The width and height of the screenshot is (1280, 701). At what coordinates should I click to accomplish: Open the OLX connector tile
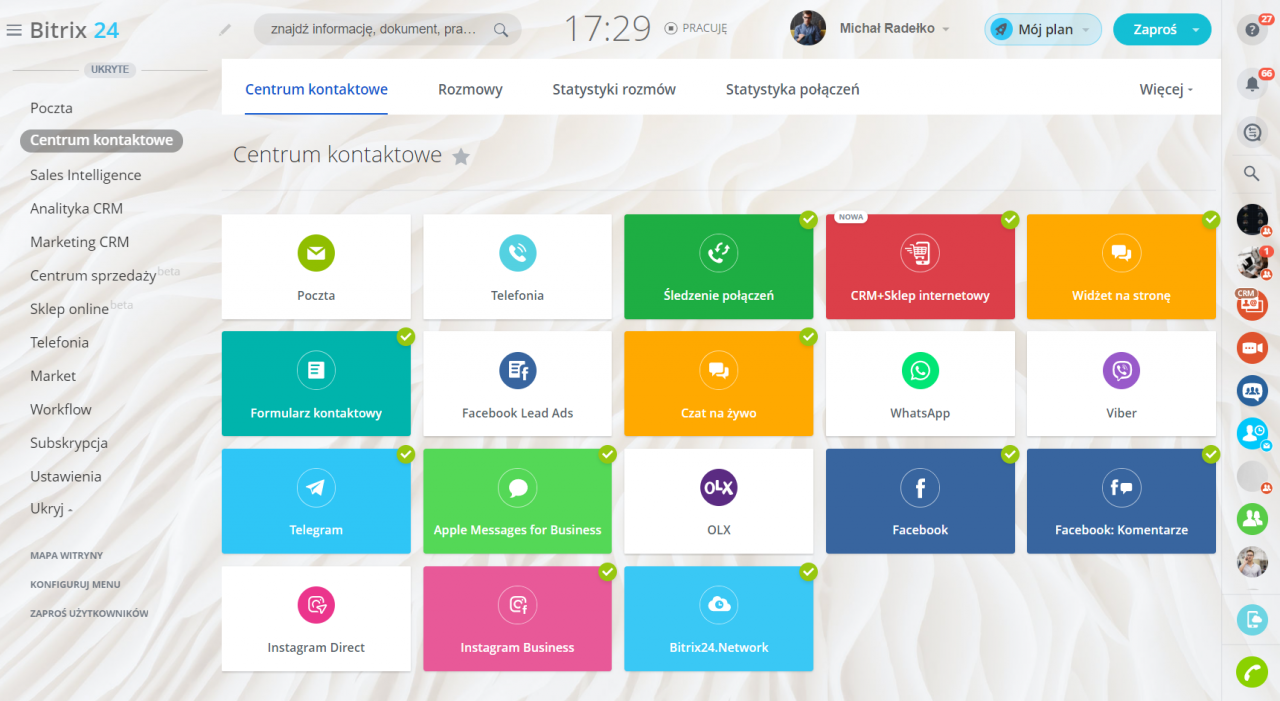[x=718, y=501]
